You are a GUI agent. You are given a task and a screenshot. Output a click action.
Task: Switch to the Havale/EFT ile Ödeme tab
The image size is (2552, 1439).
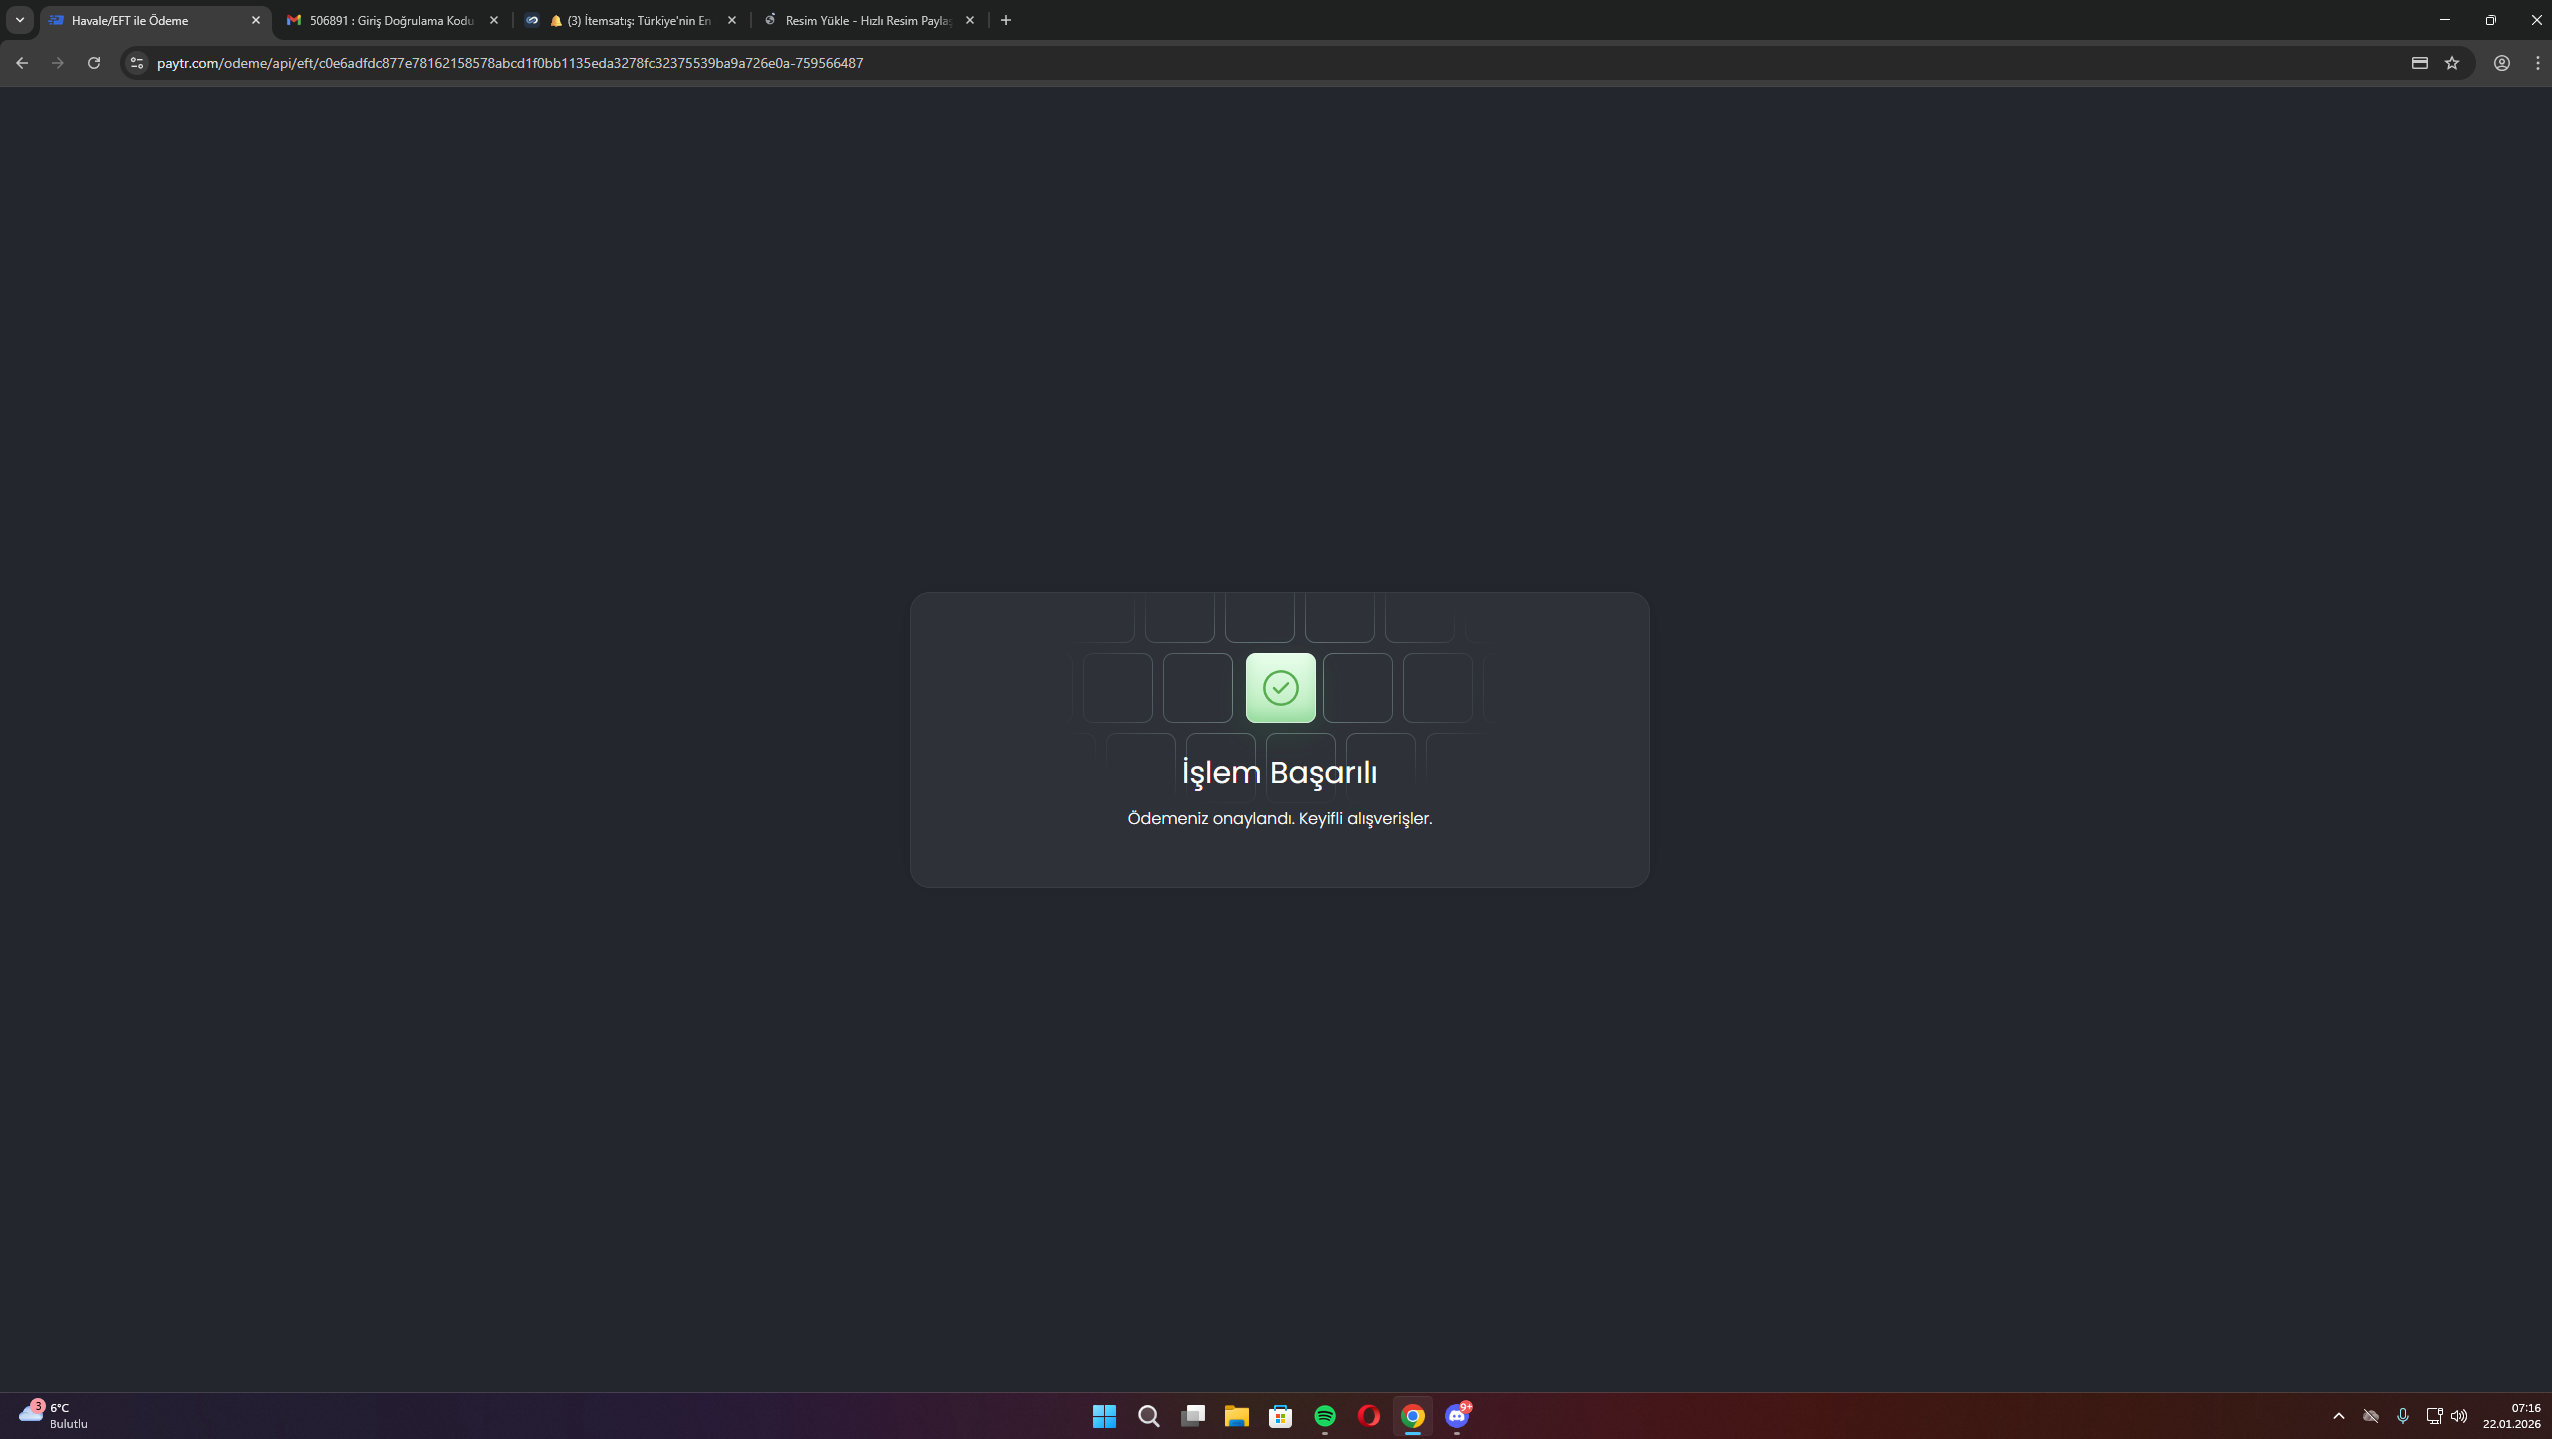156,20
